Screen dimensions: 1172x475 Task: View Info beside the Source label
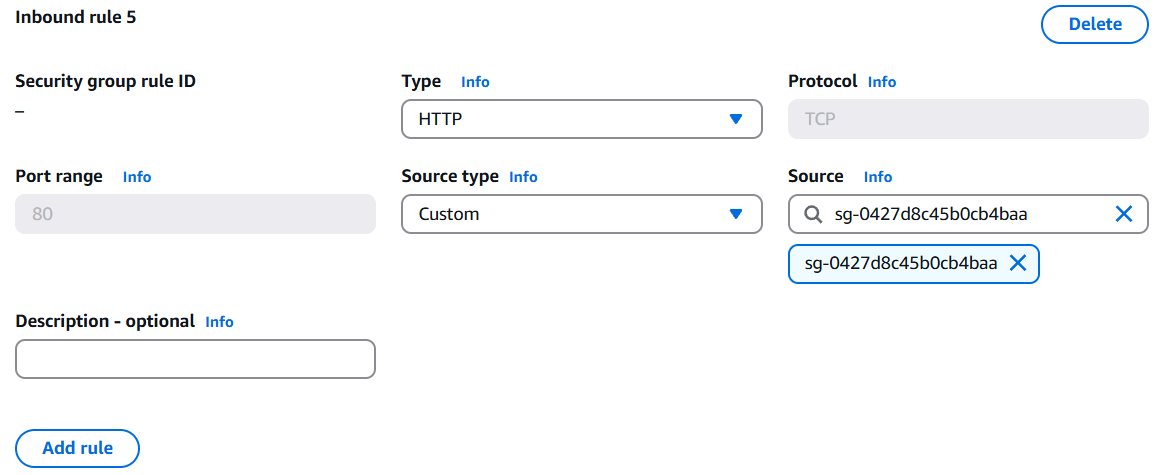pos(878,177)
